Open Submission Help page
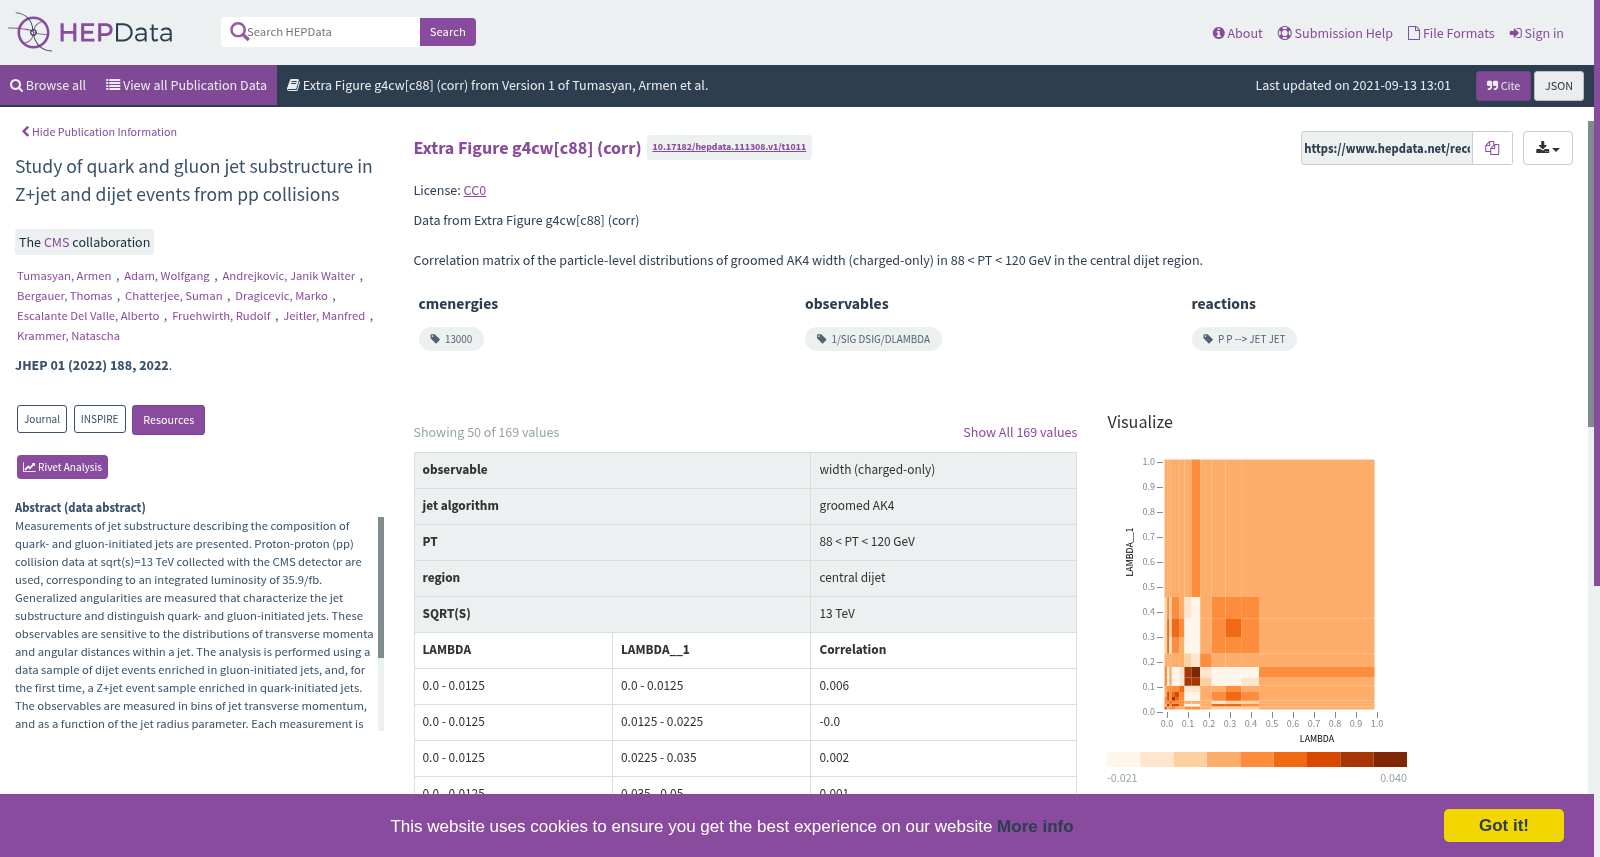 click(1335, 33)
